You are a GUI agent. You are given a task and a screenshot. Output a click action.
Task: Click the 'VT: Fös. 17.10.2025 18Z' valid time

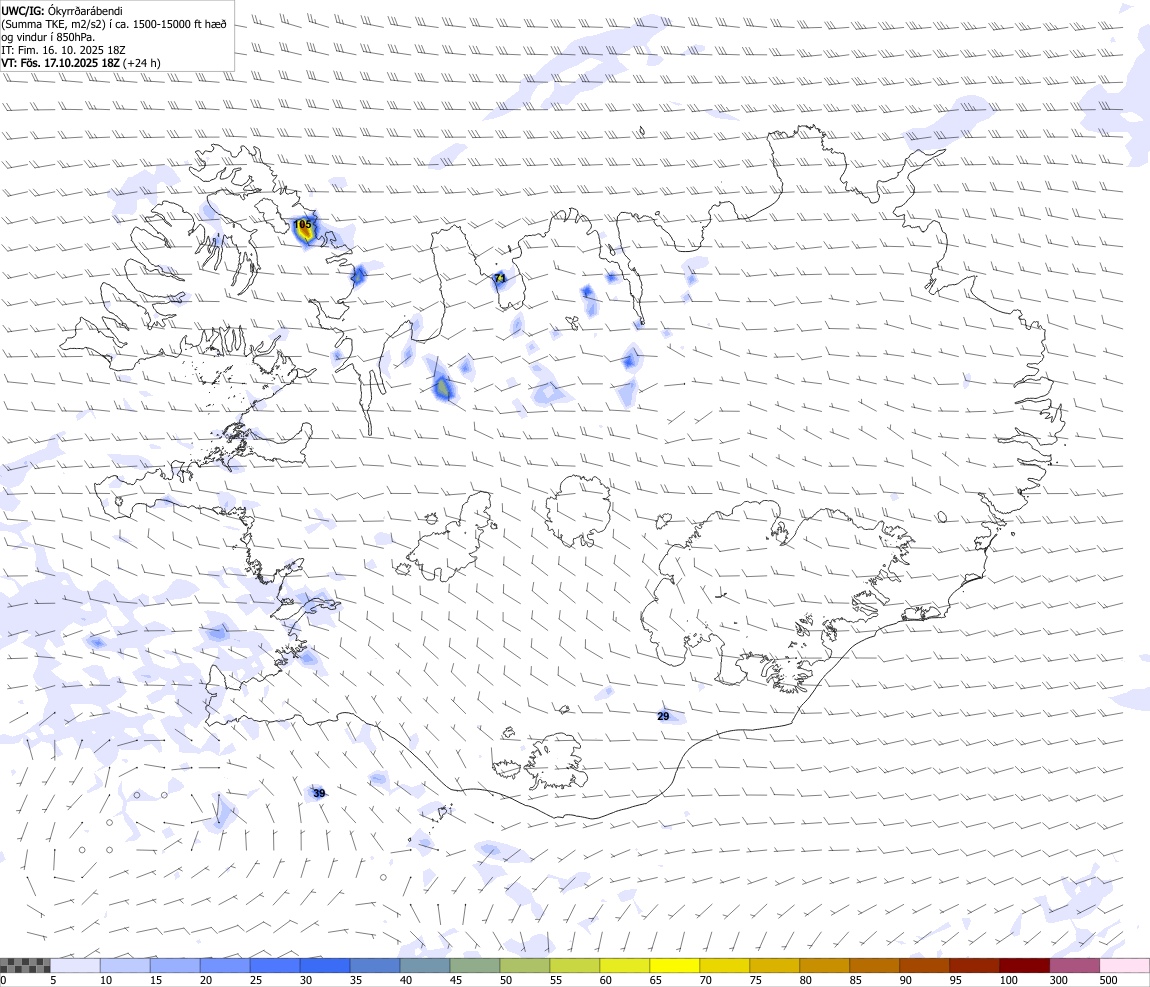point(60,63)
